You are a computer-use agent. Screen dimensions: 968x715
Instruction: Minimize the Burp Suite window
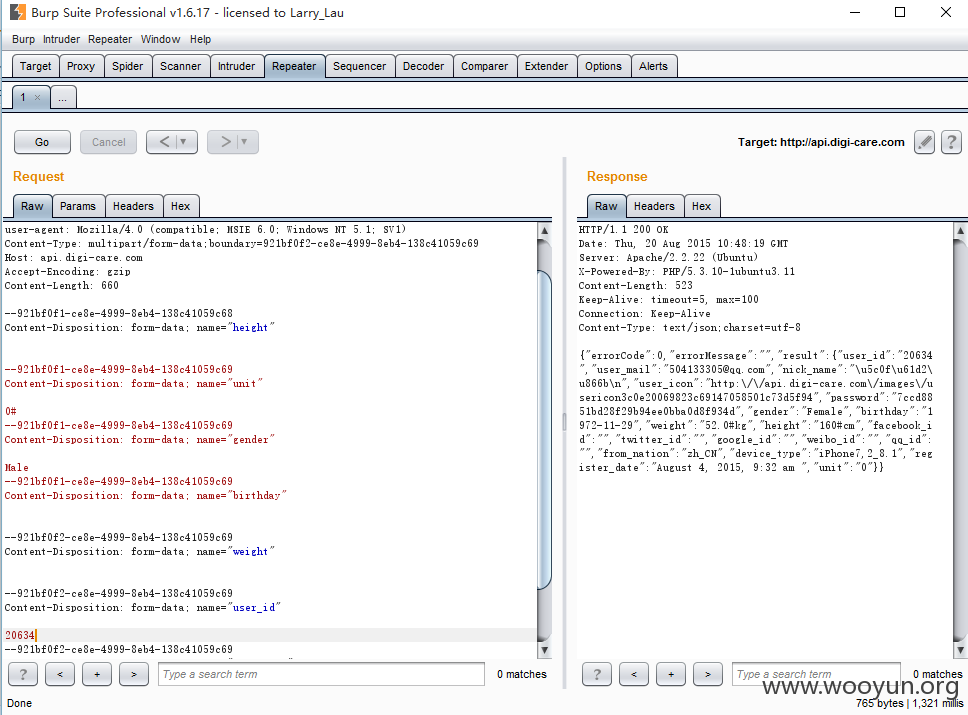(855, 12)
